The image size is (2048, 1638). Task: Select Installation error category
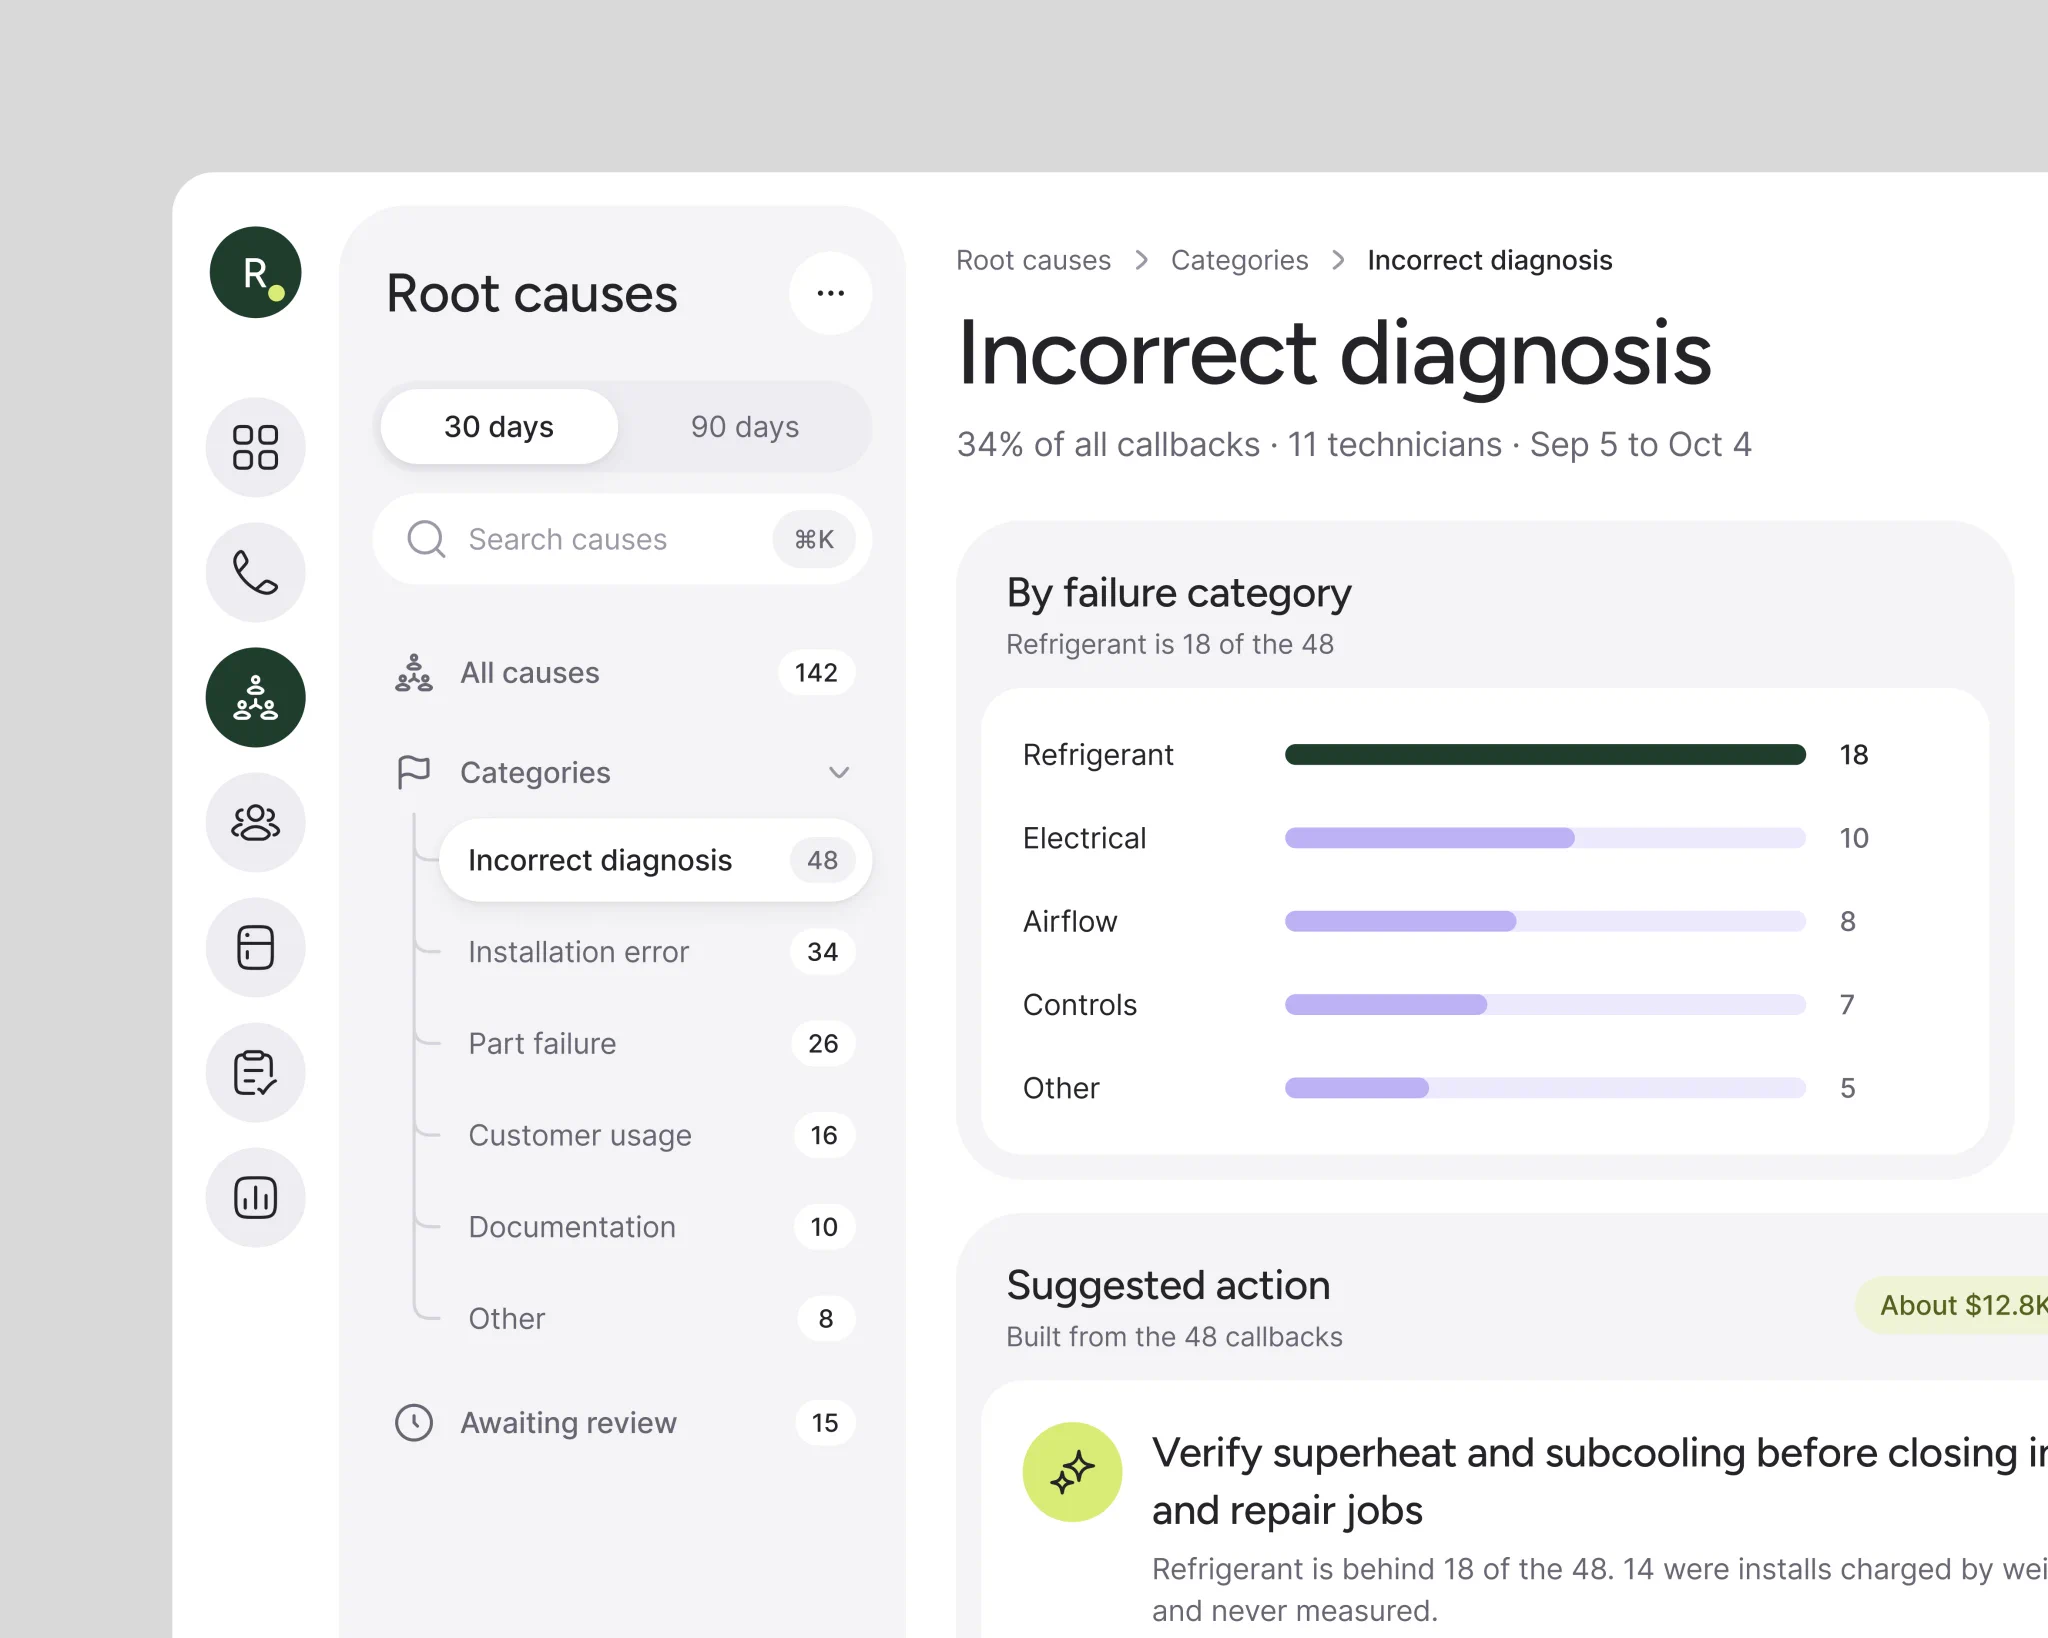pyautogui.click(x=655, y=952)
